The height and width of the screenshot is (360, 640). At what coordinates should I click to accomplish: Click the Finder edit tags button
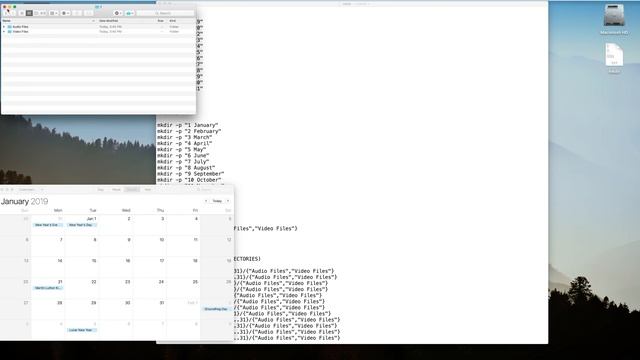[x=89, y=13]
